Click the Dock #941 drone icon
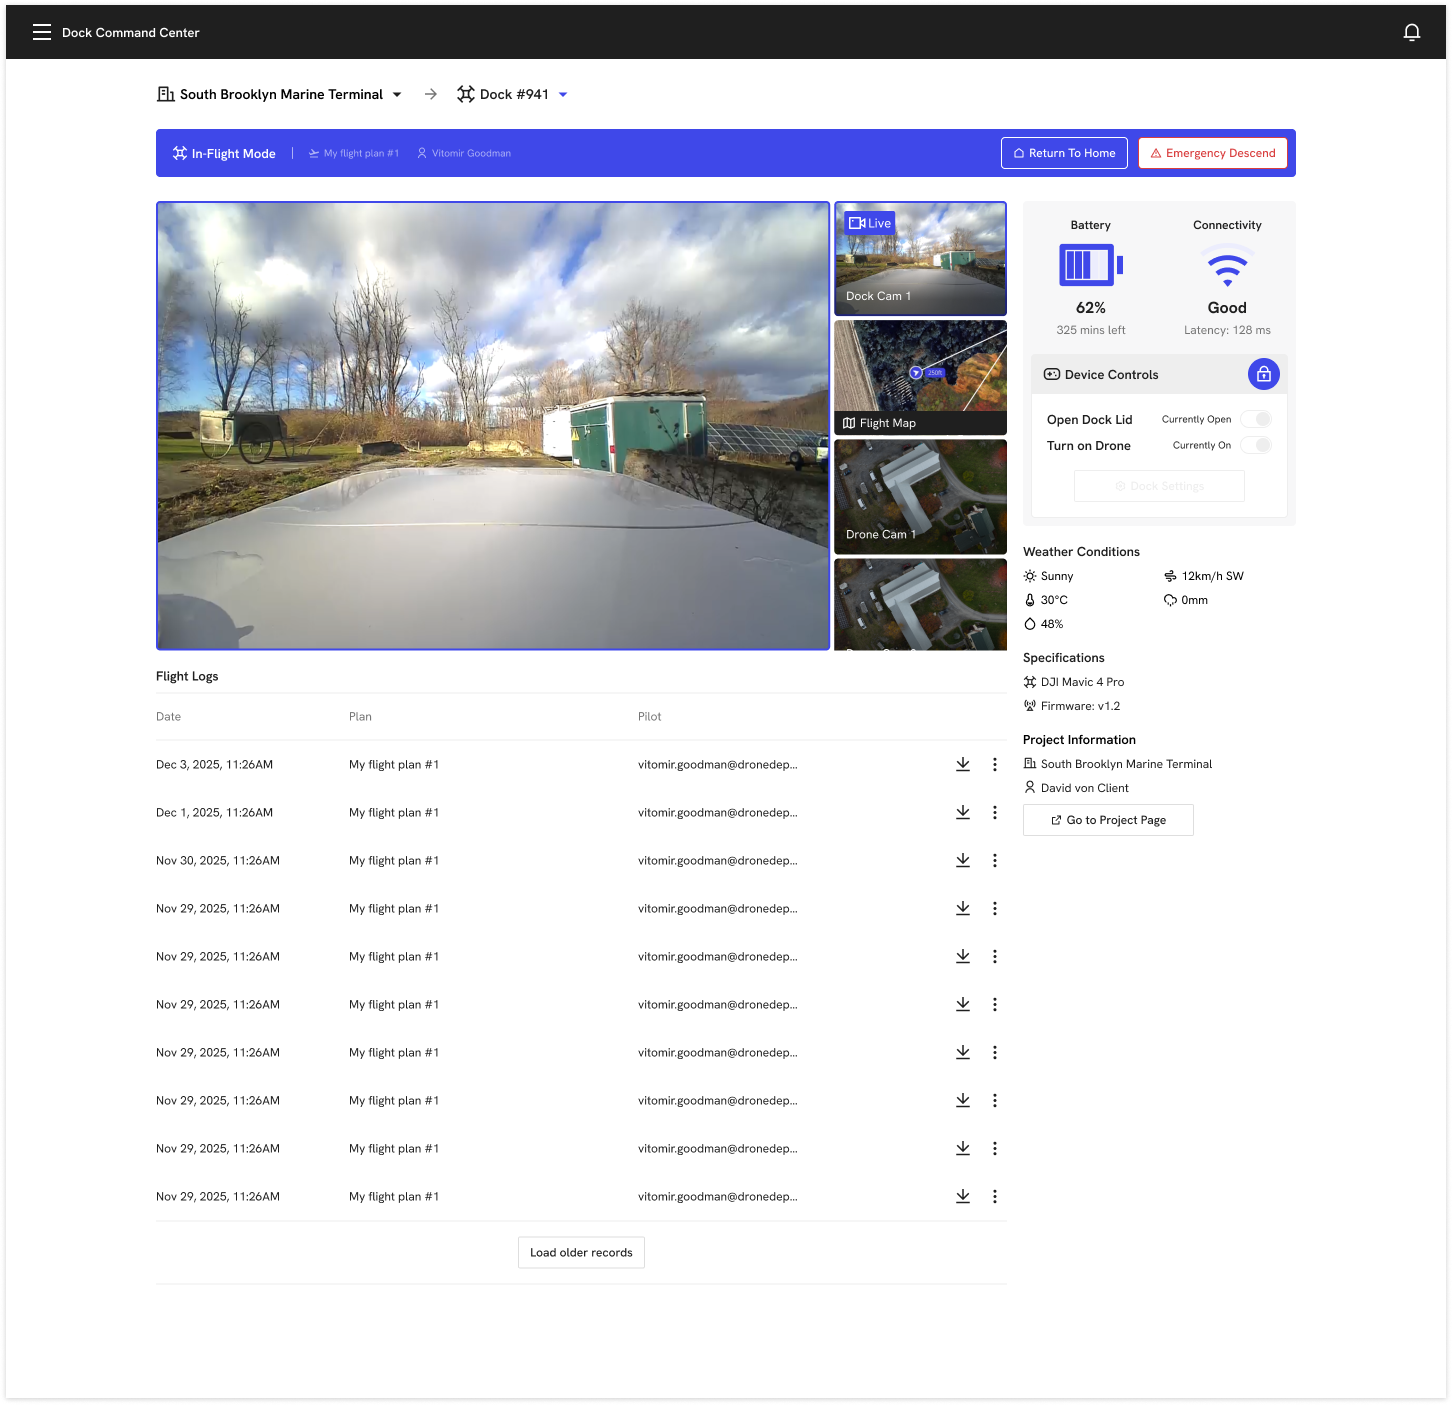This screenshot has height=1405, width=1452. 466,94
